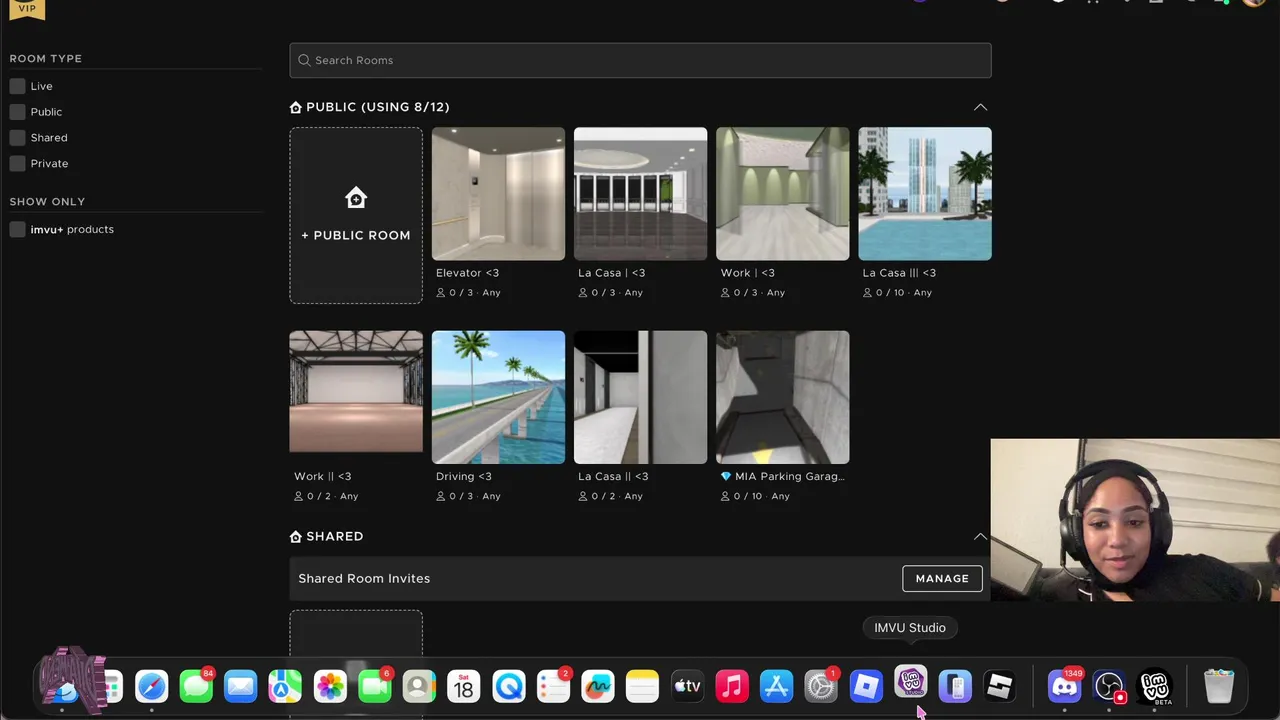Image resolution: width=1280 pixels, height=720 pixels.
Task: Open La Casa || <3 room thumbnail
Action: coord(640,397)
